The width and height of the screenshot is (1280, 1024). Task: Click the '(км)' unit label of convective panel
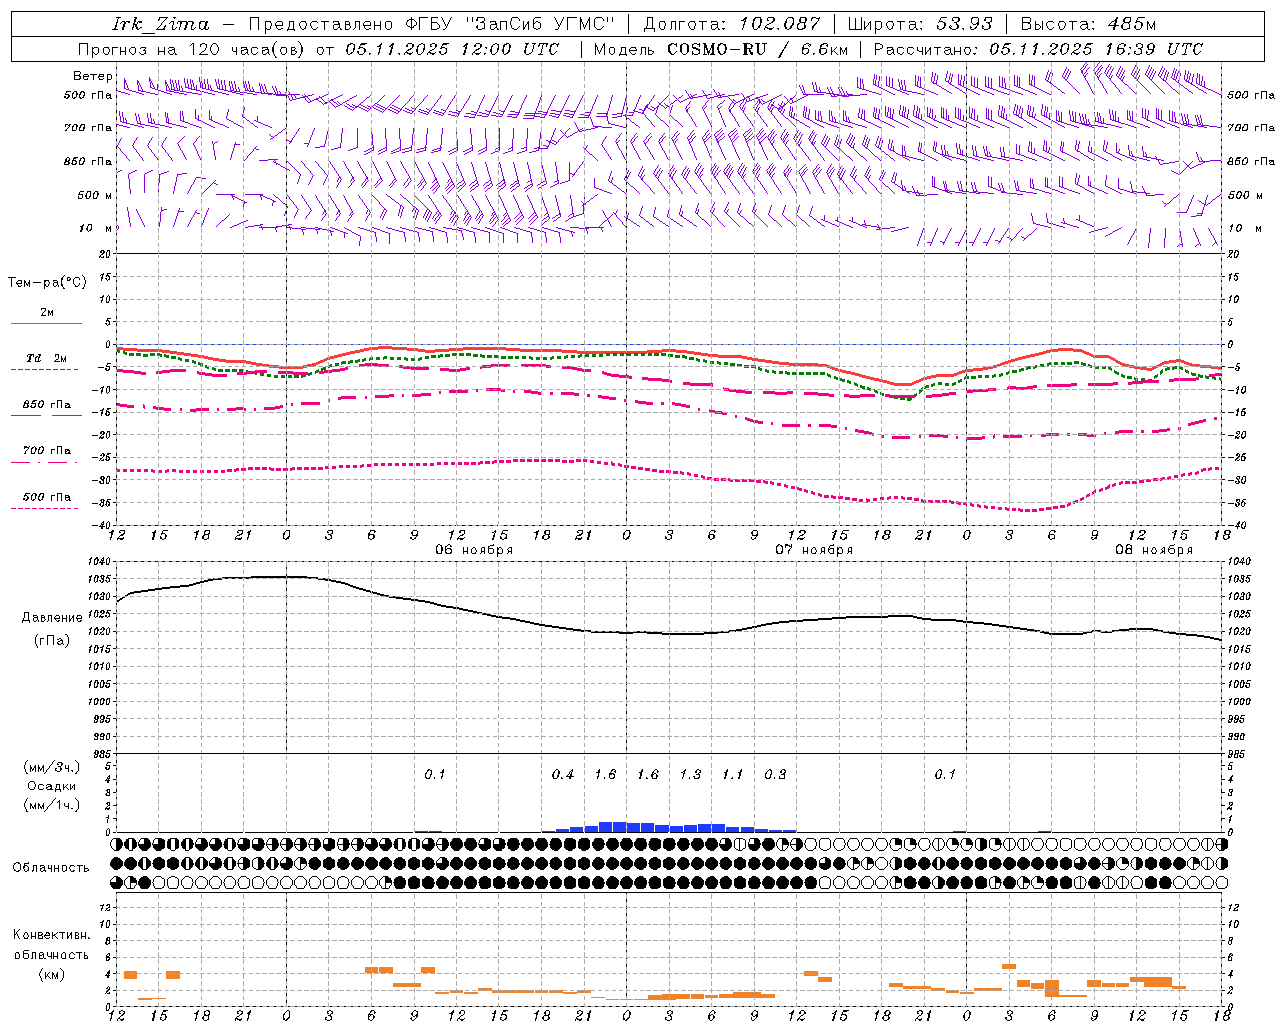tap(51, 974)
